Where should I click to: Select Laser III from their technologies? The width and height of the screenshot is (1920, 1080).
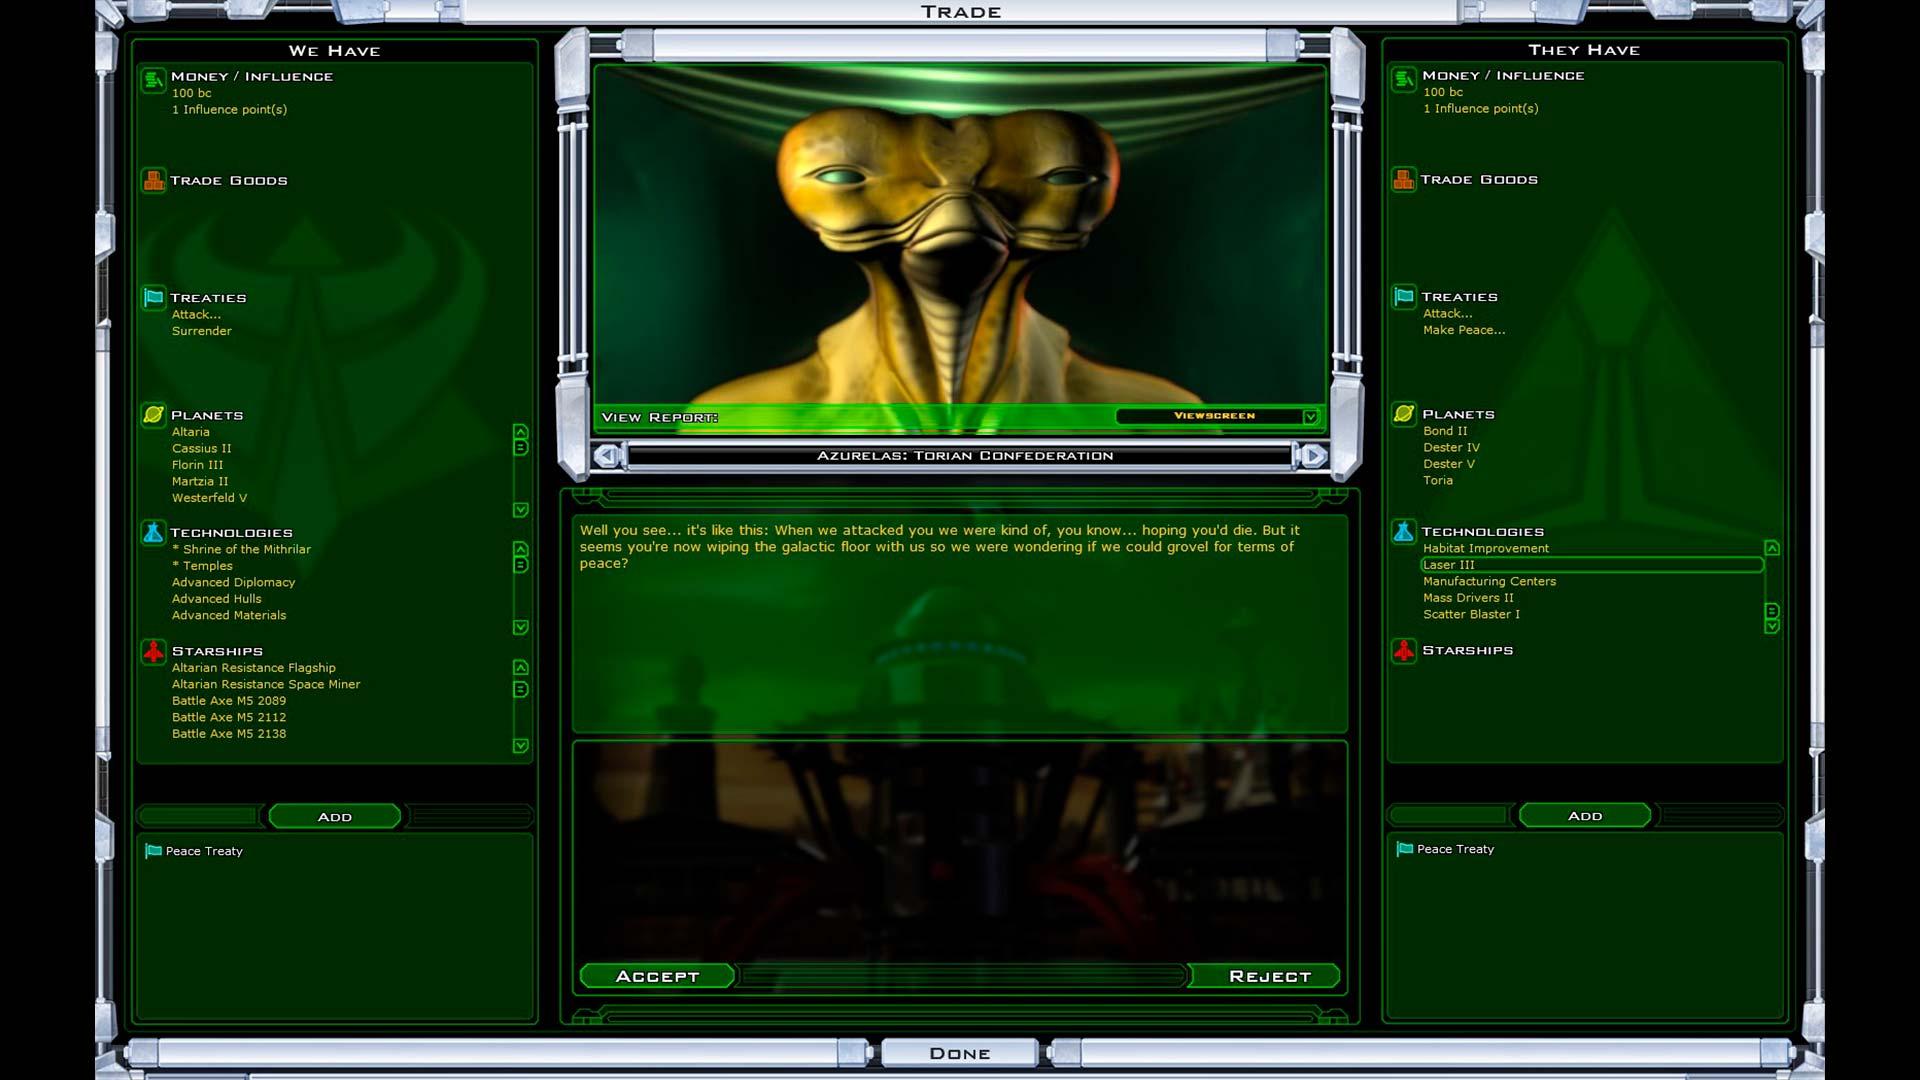1449,565
